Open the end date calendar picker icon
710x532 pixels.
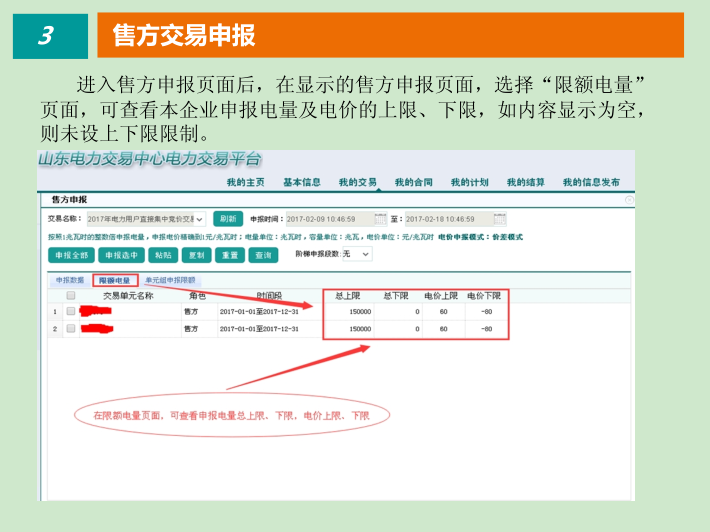(x=500, y=219)
